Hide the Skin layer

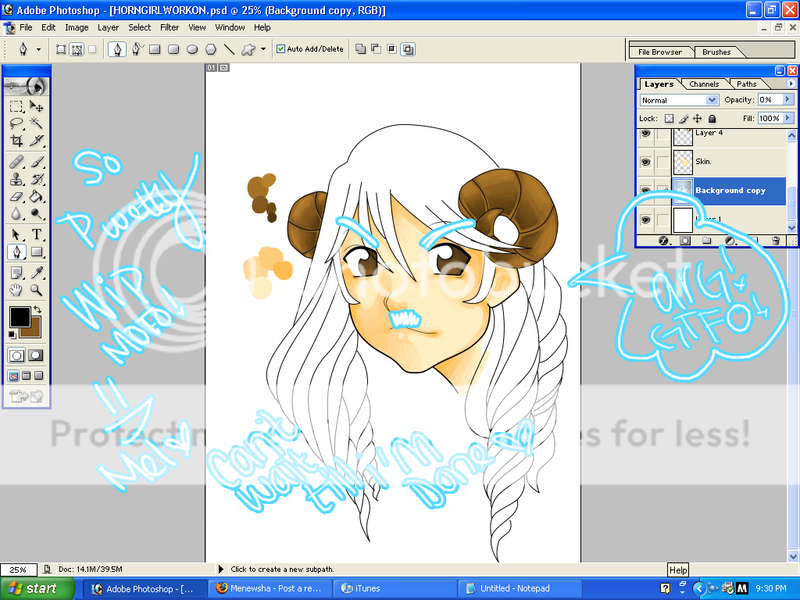click(x=645, y=161)
